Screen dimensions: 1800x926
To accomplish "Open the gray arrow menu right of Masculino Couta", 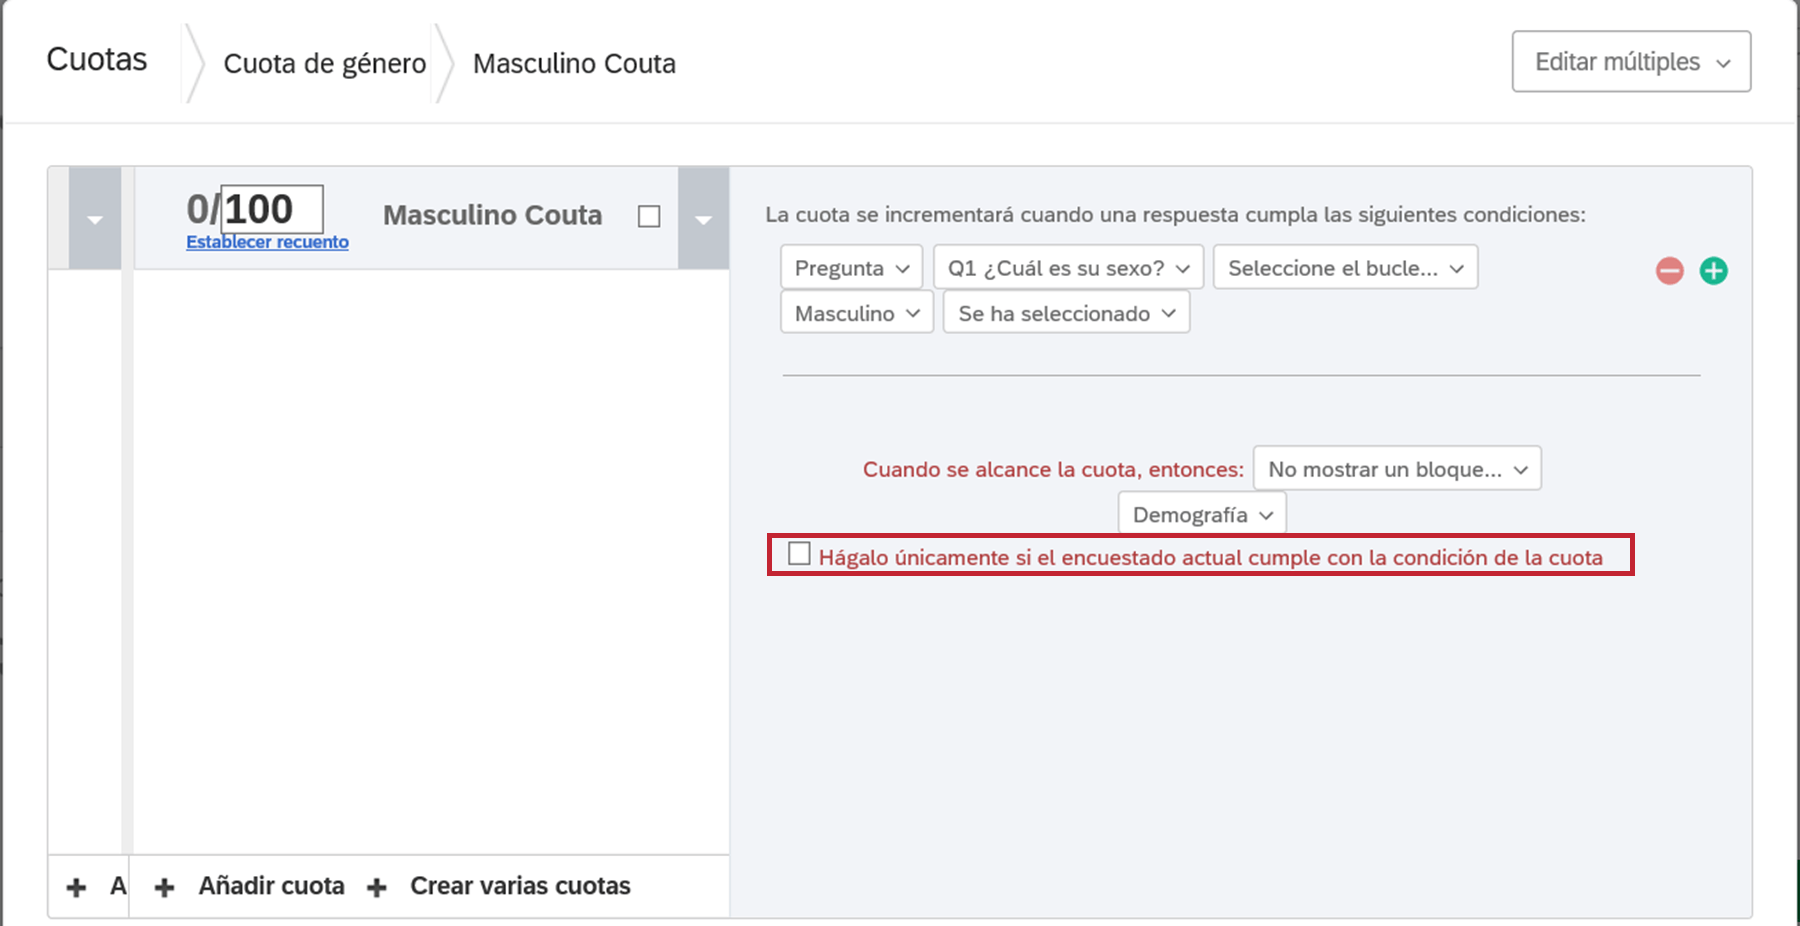I will [x=703, y=218].
